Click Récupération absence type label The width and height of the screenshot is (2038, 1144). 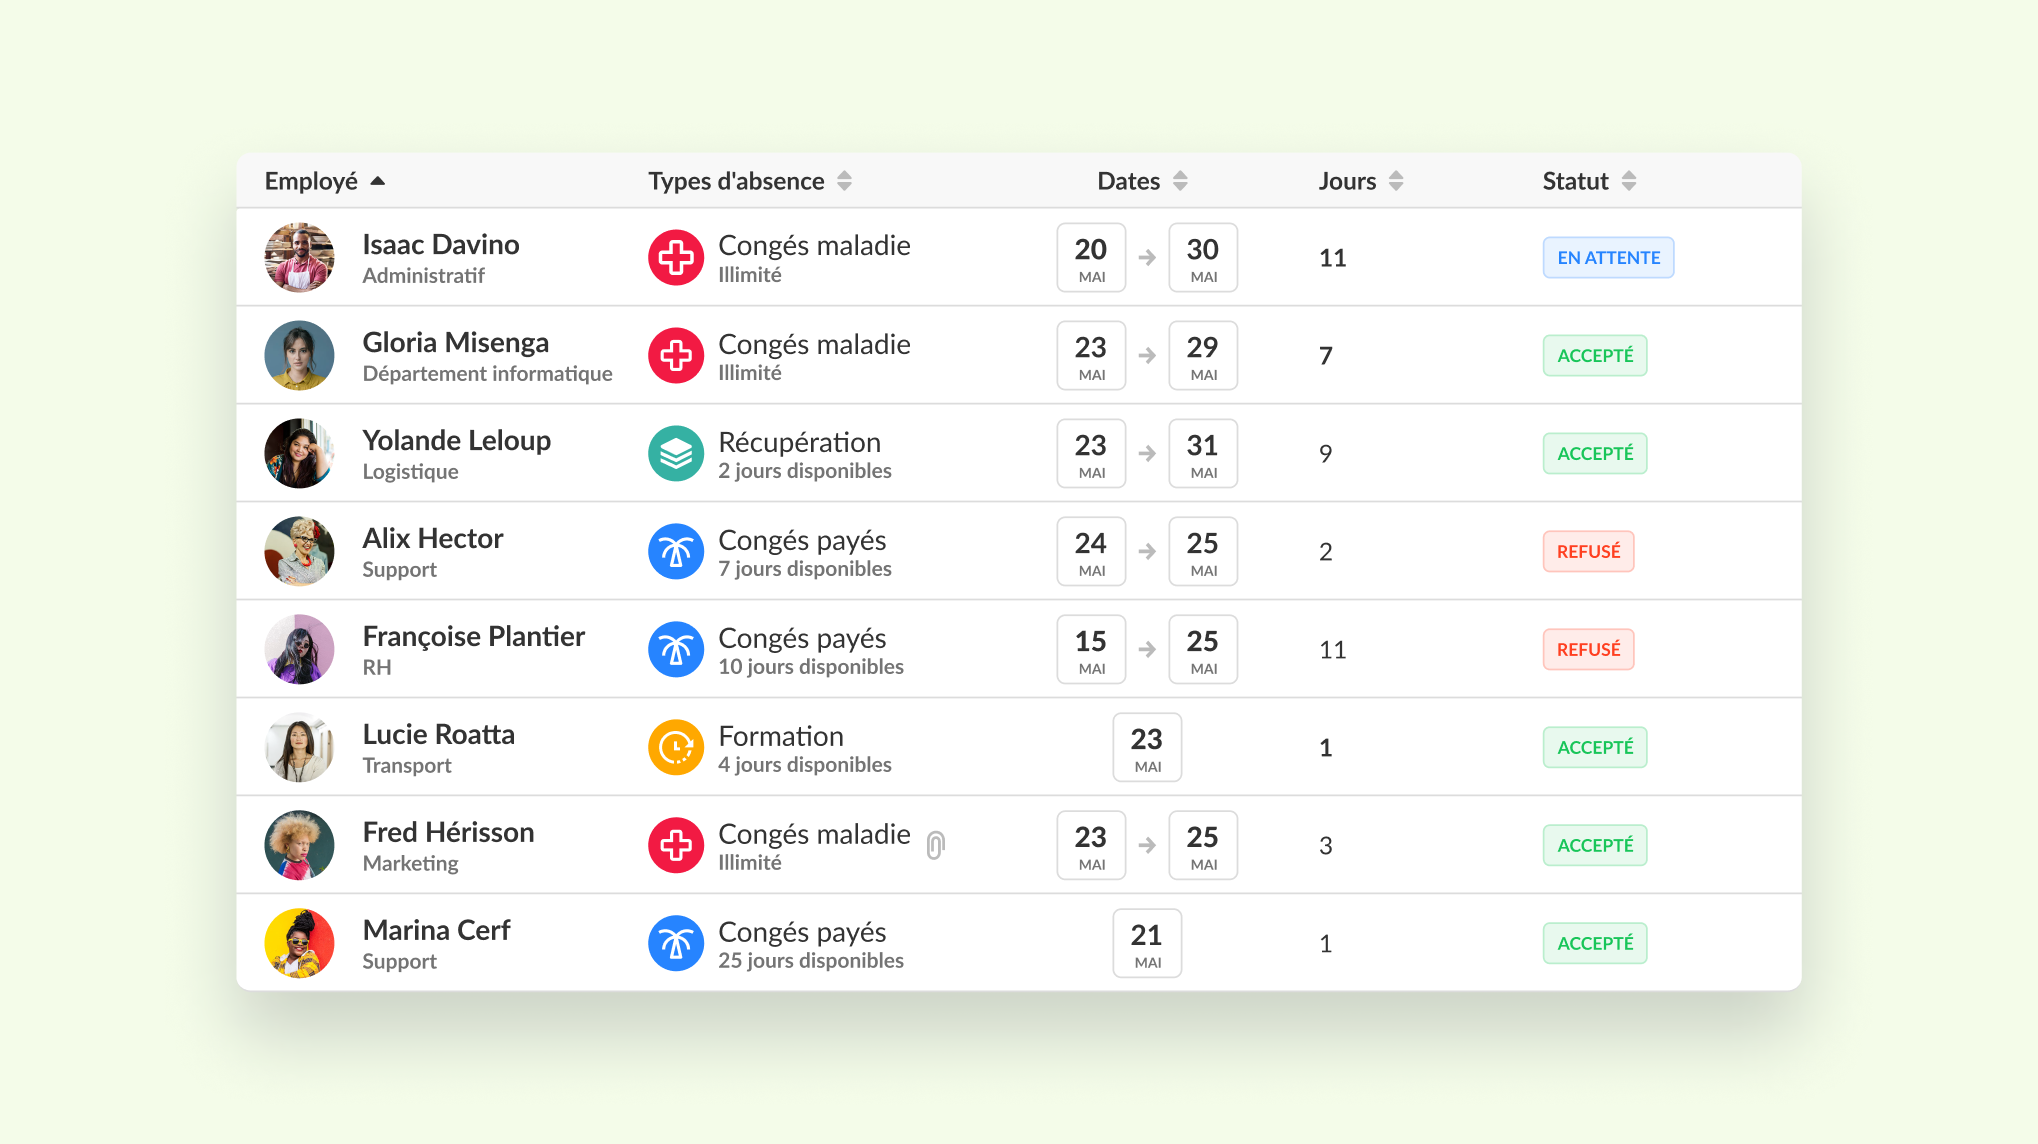click(800, 443)
